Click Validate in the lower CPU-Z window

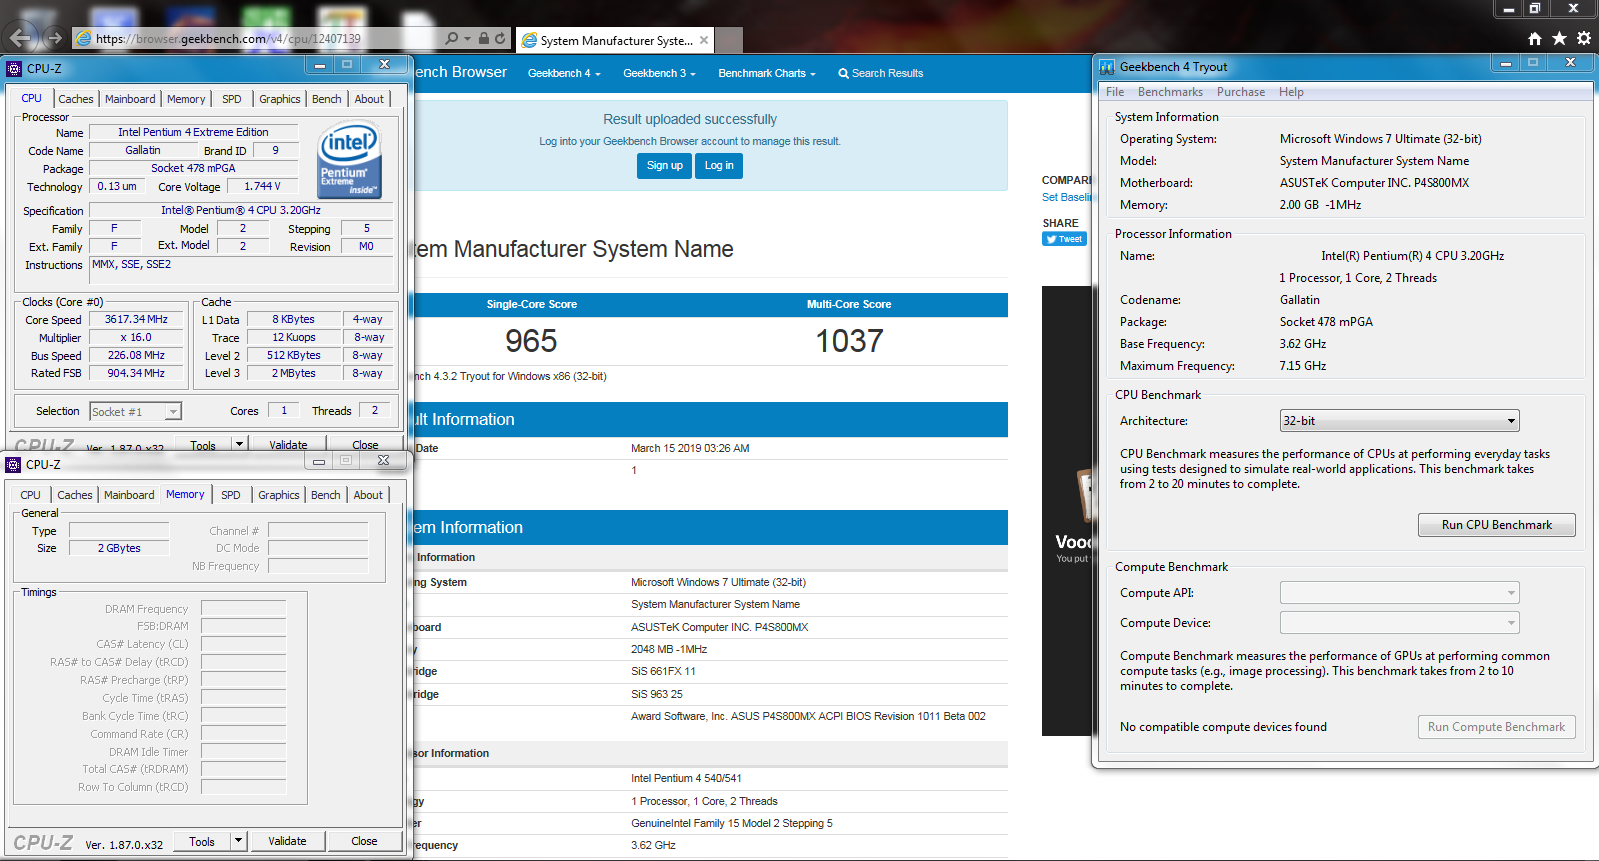point(287,841)
